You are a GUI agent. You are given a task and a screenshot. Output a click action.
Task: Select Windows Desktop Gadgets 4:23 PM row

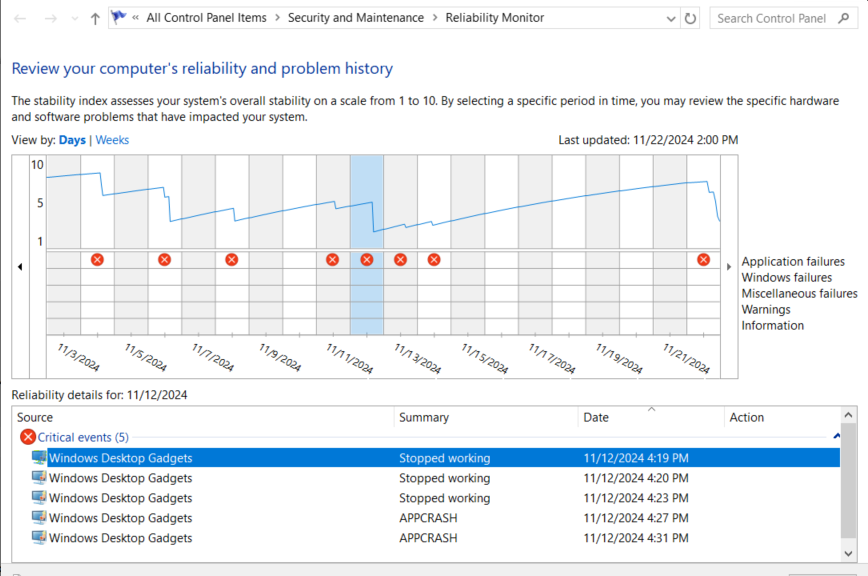coord(436,497)
